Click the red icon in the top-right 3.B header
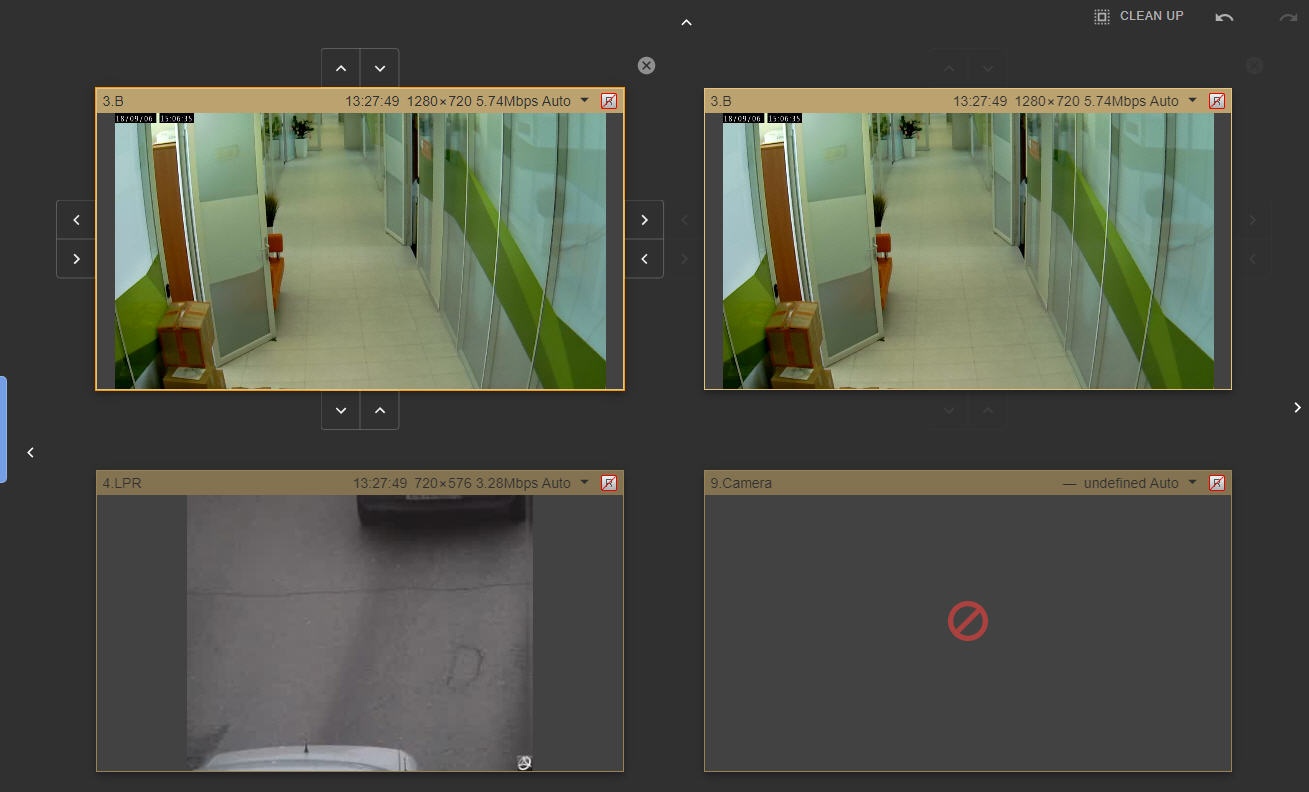The width and height of the screenshot is (1309, 792). coord(1217,101)
